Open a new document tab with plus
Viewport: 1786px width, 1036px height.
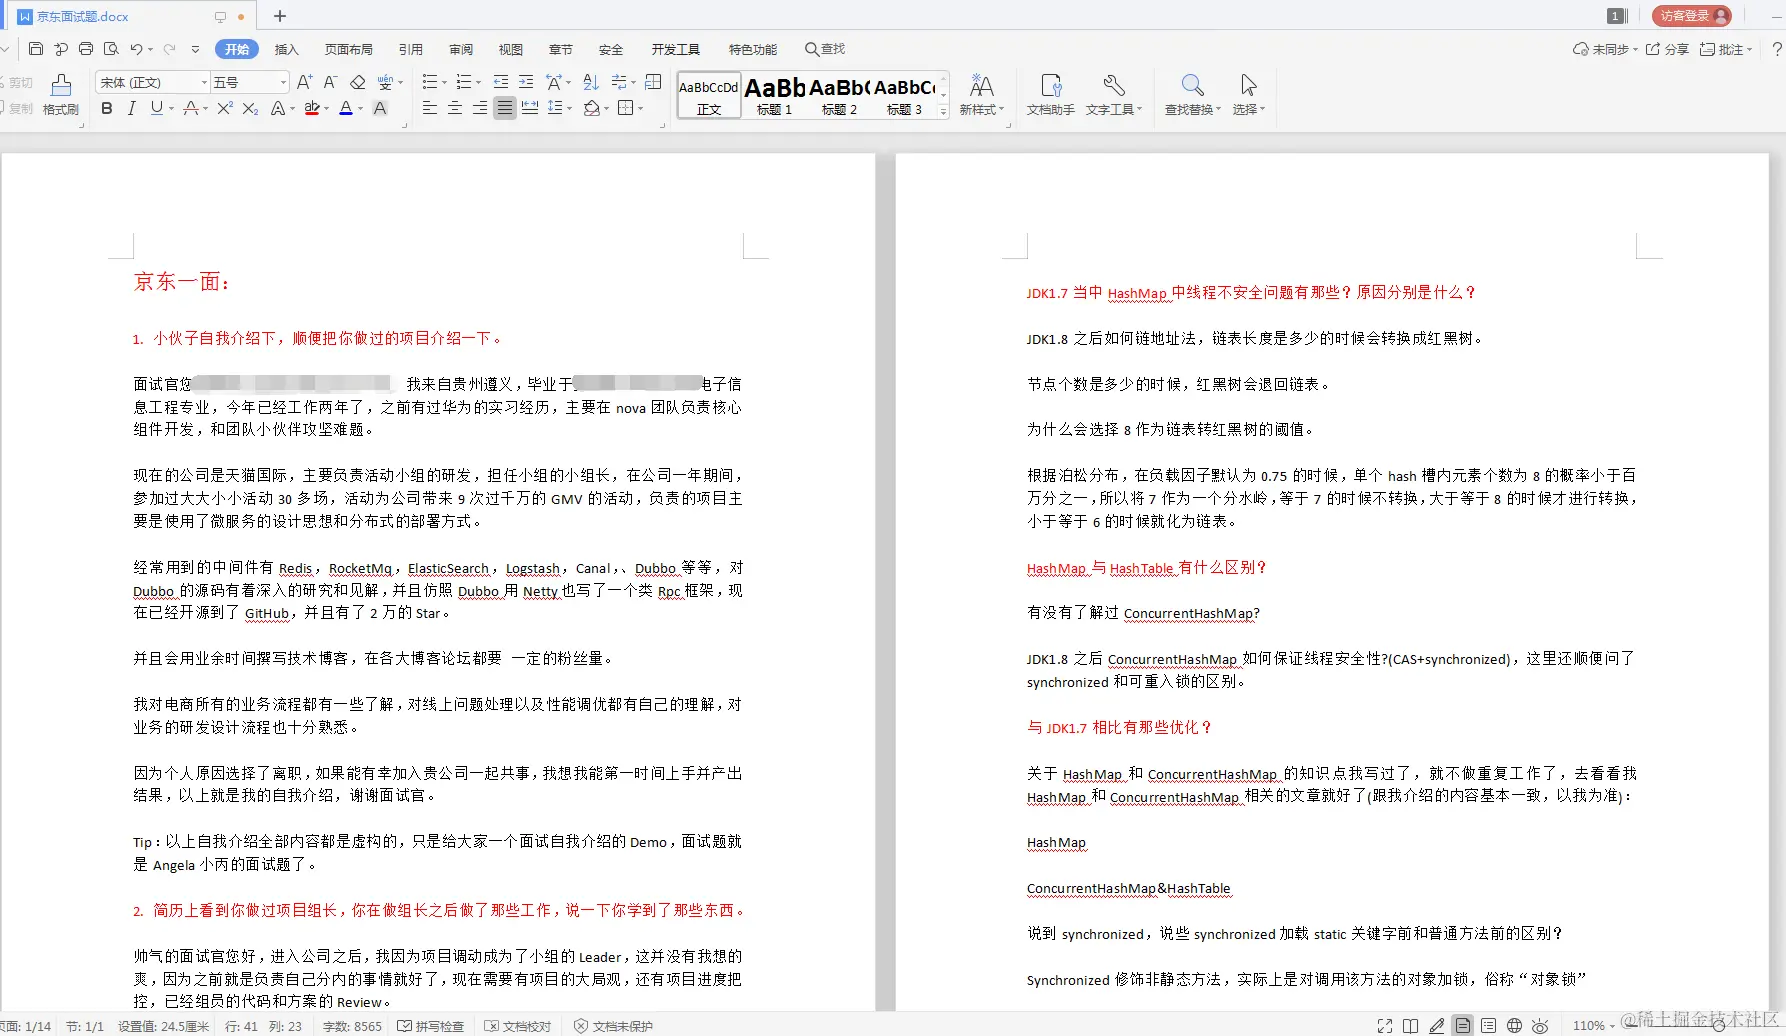tap(280, 16)
